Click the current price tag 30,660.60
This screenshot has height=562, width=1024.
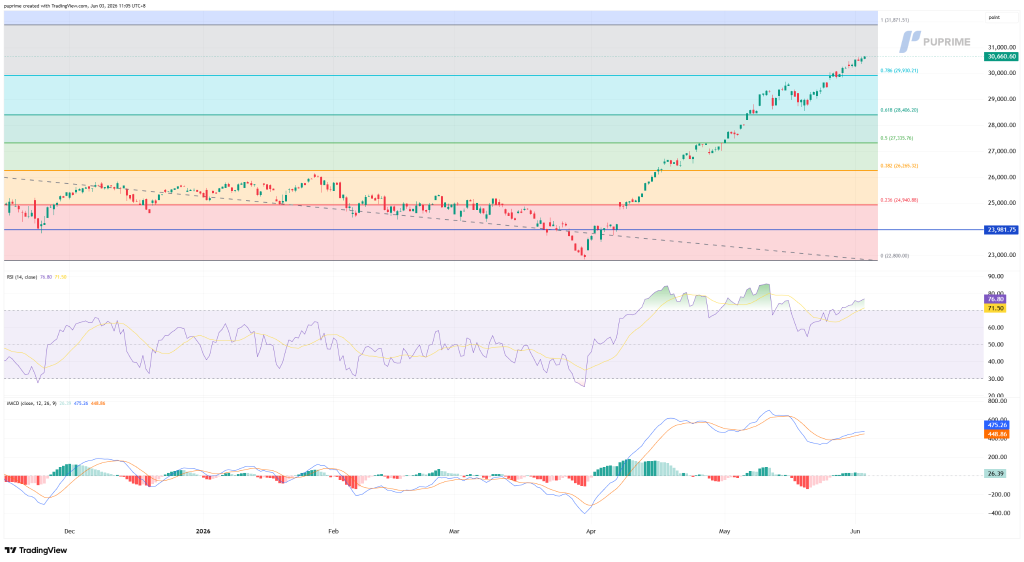tap(1001, 57)
